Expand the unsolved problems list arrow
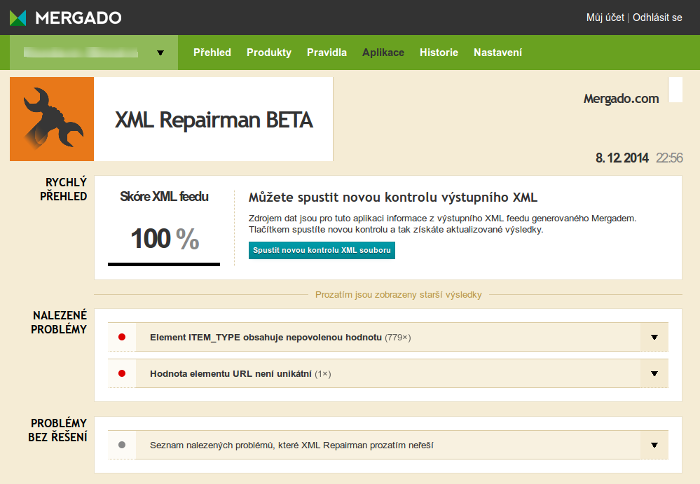 coord(654,445)
